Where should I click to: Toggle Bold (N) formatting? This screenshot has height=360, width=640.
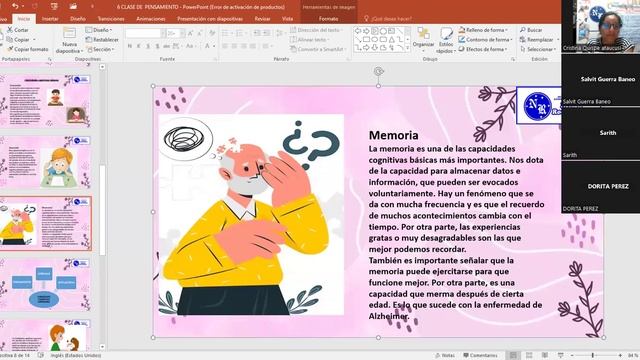130,46
